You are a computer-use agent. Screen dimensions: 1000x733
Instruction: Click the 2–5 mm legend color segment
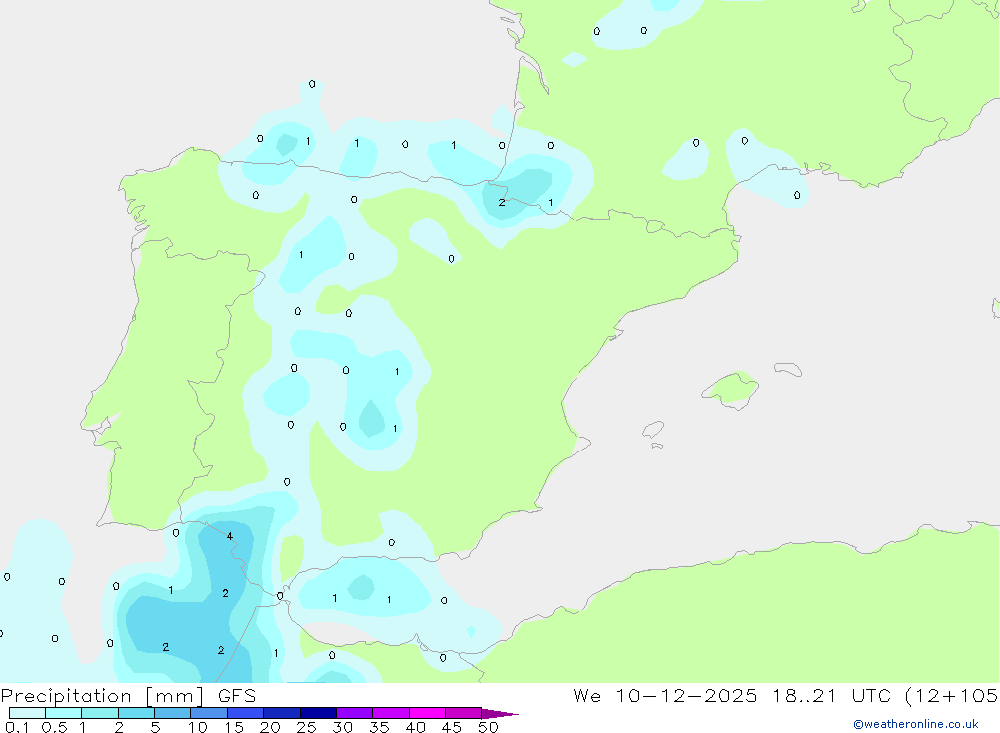point(136,713)
